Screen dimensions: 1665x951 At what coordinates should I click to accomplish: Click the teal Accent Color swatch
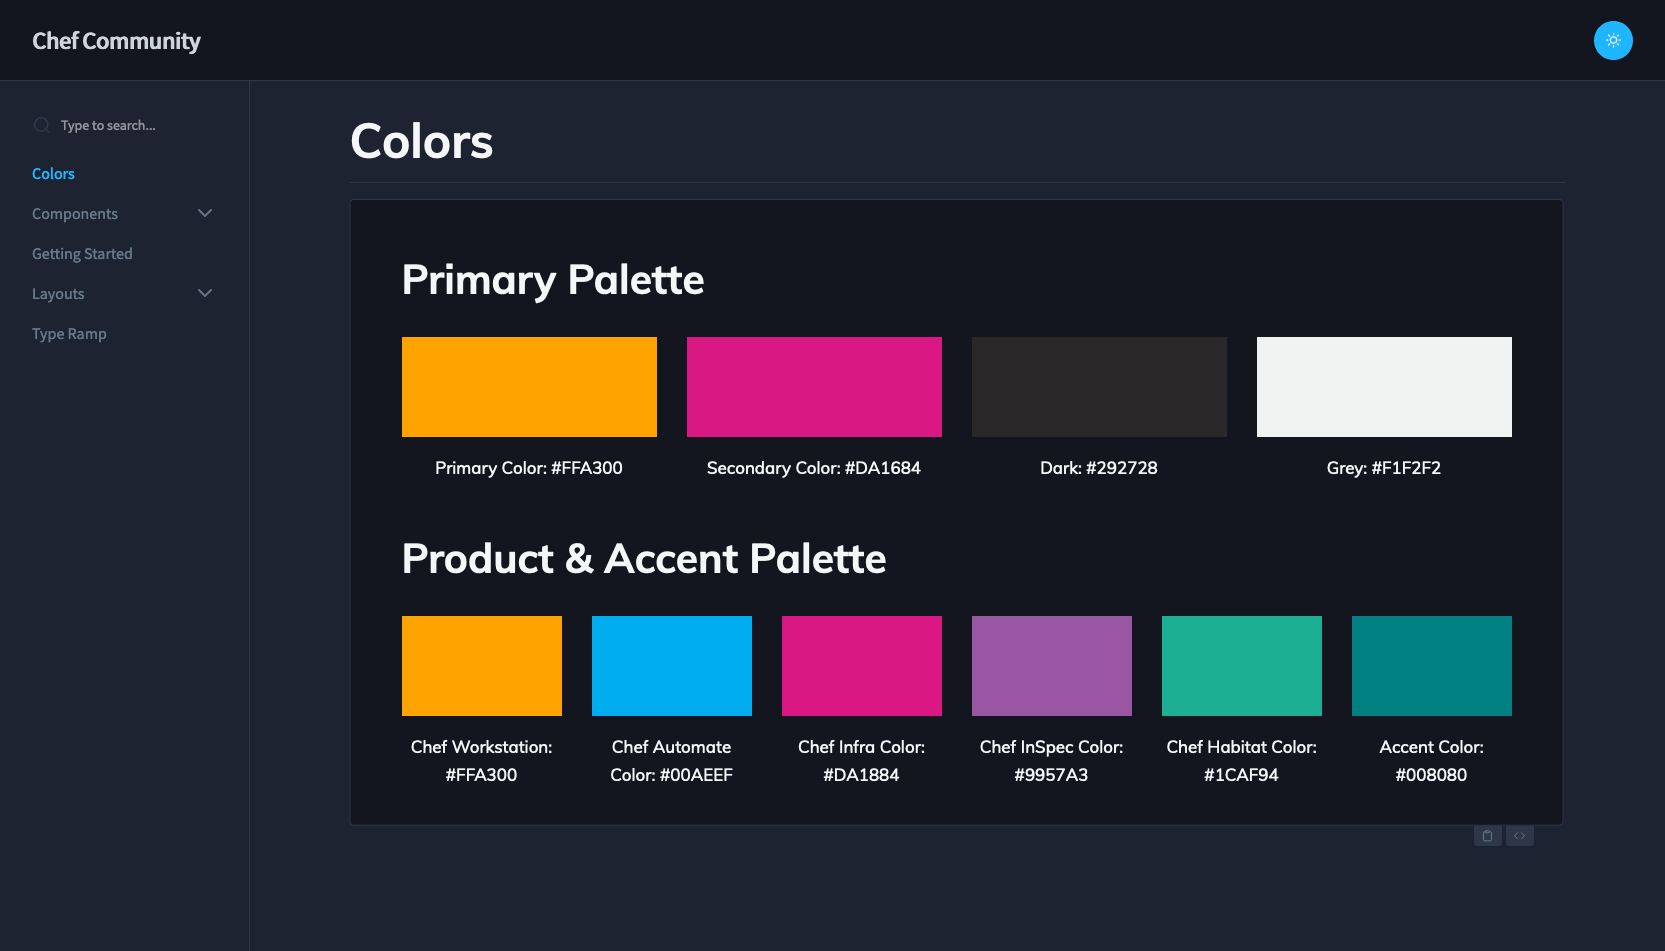1432,666
